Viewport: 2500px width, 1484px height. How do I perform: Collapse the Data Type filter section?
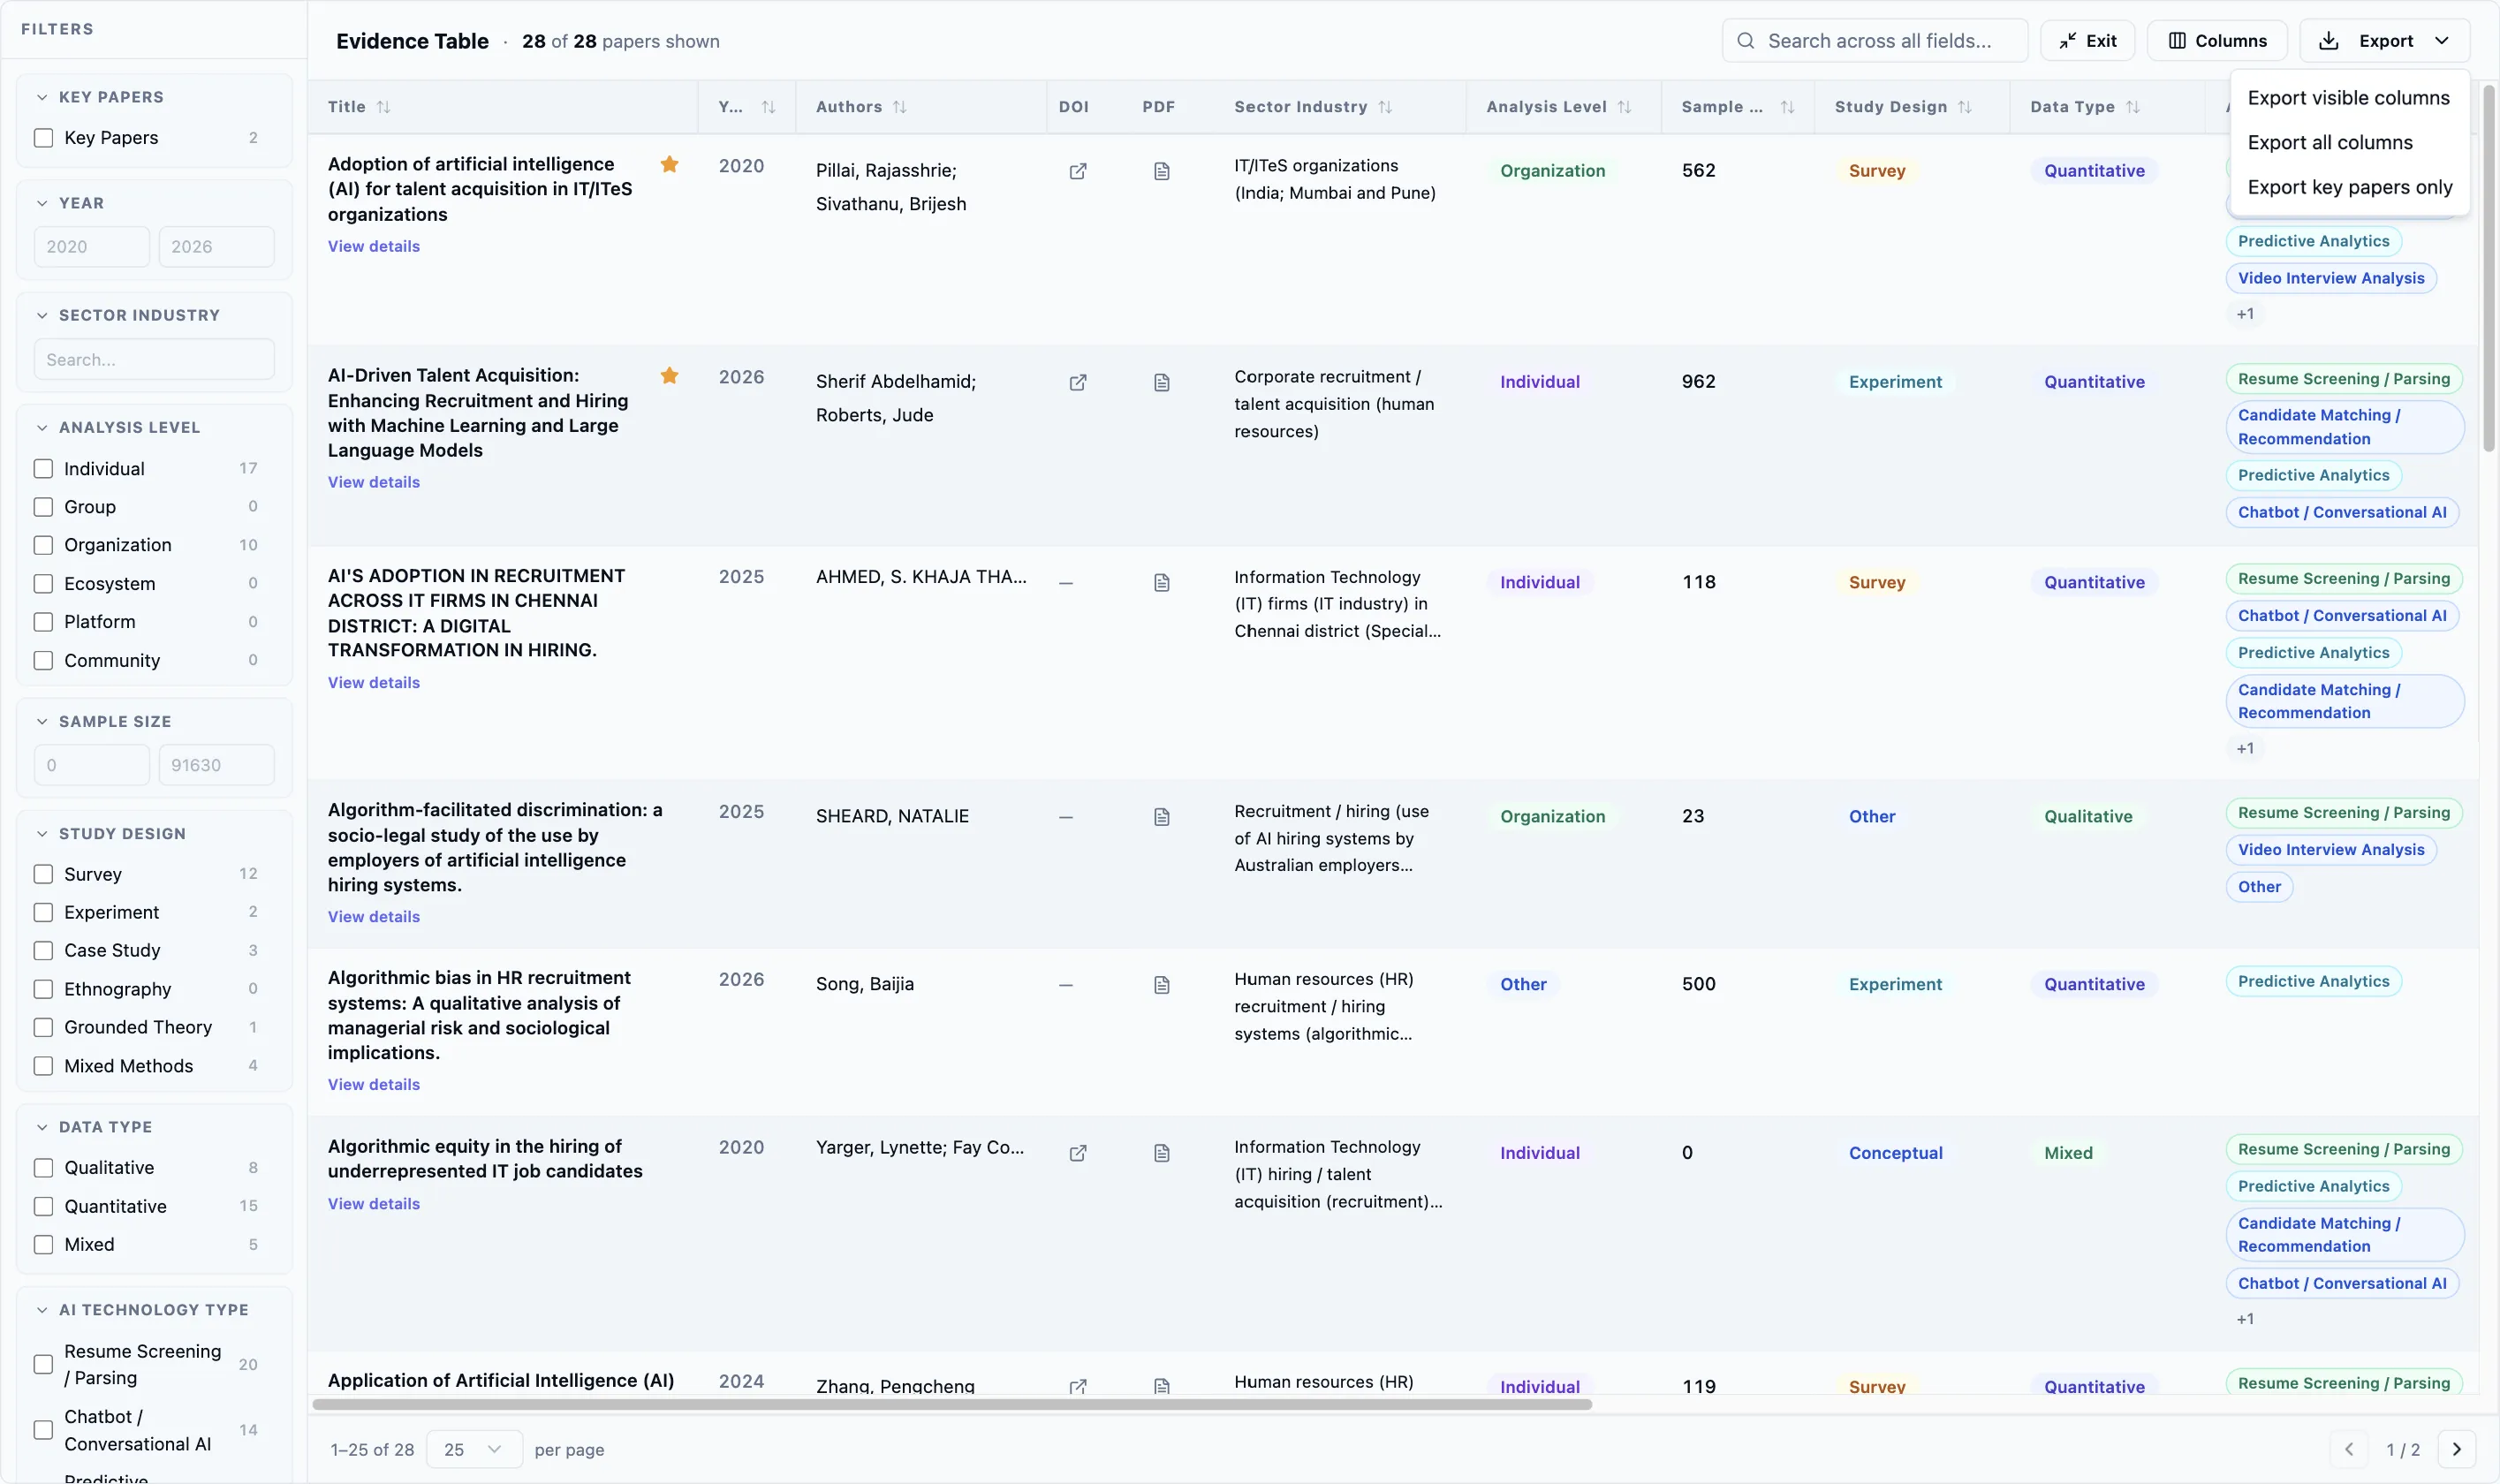(x=42, y=1127)
